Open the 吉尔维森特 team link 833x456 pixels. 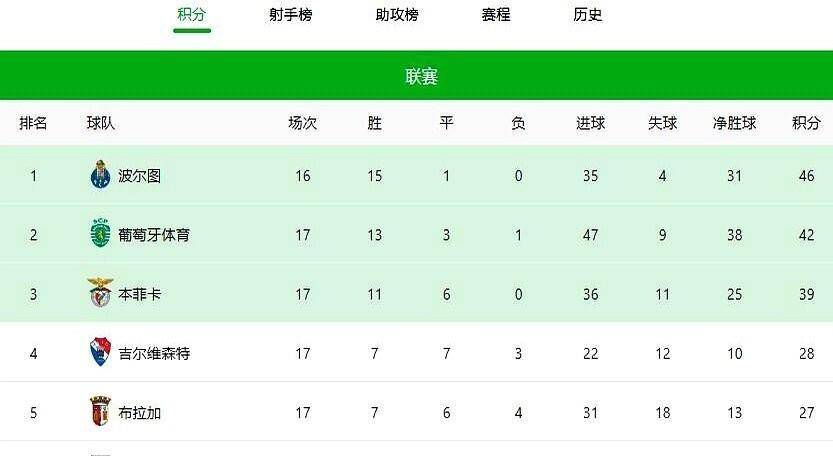coord(153,353)
